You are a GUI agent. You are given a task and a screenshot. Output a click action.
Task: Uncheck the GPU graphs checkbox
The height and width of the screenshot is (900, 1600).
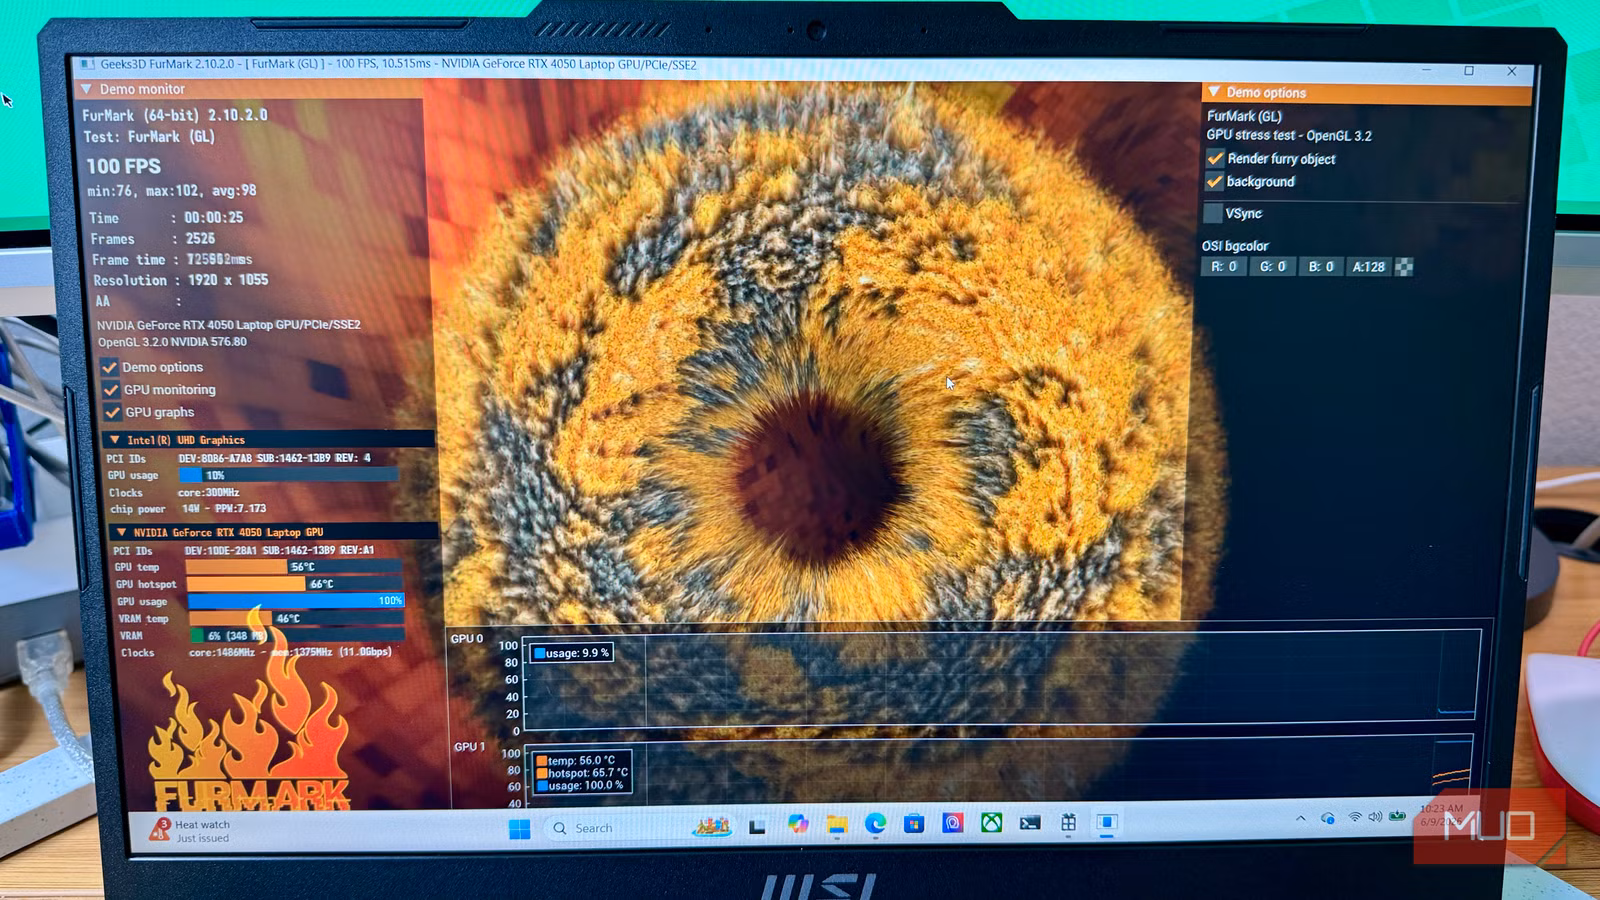pyautogui.click(x=112, y=412)
